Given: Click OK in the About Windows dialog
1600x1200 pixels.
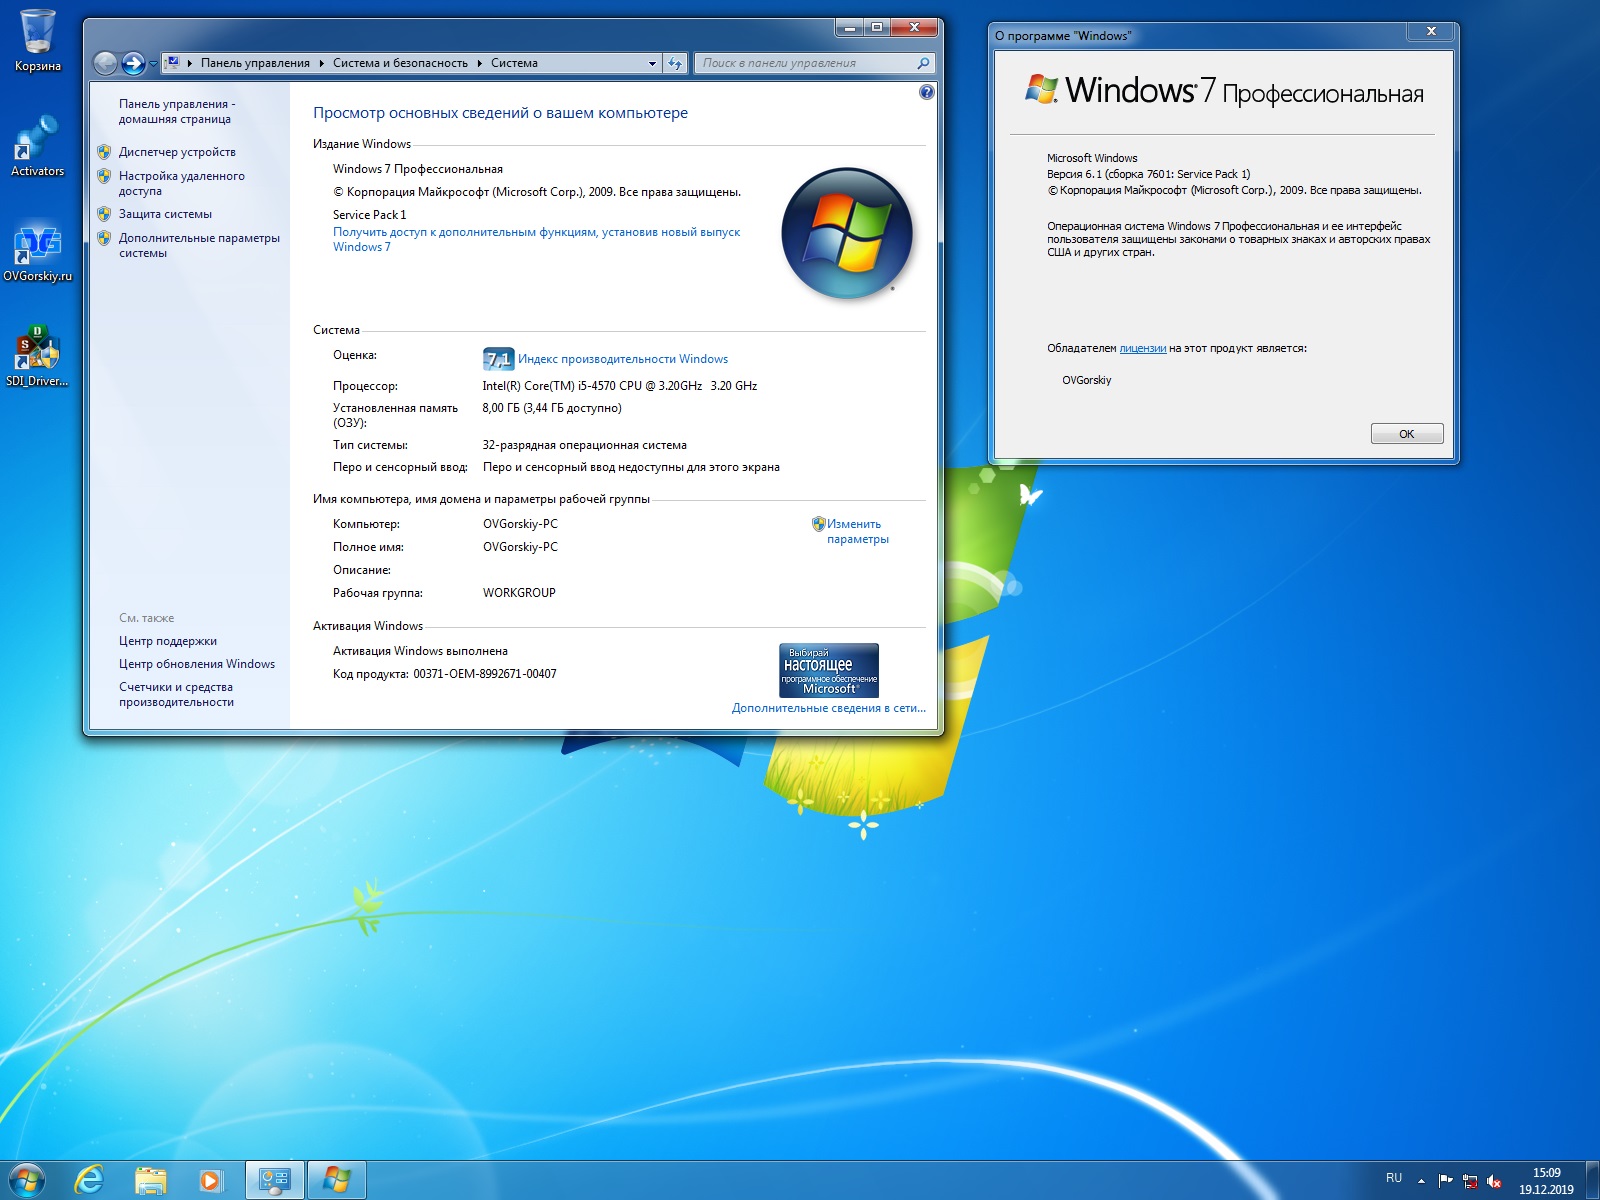Looking at the screenshot, I should 1406,434.
